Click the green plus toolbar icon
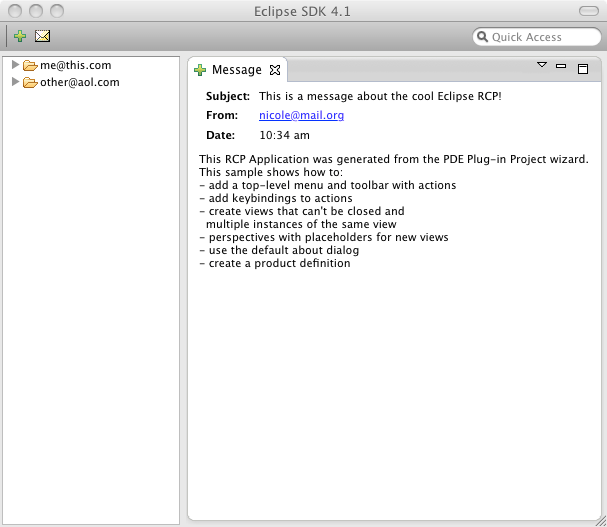607x527 pixels. (x=20, y=37)
